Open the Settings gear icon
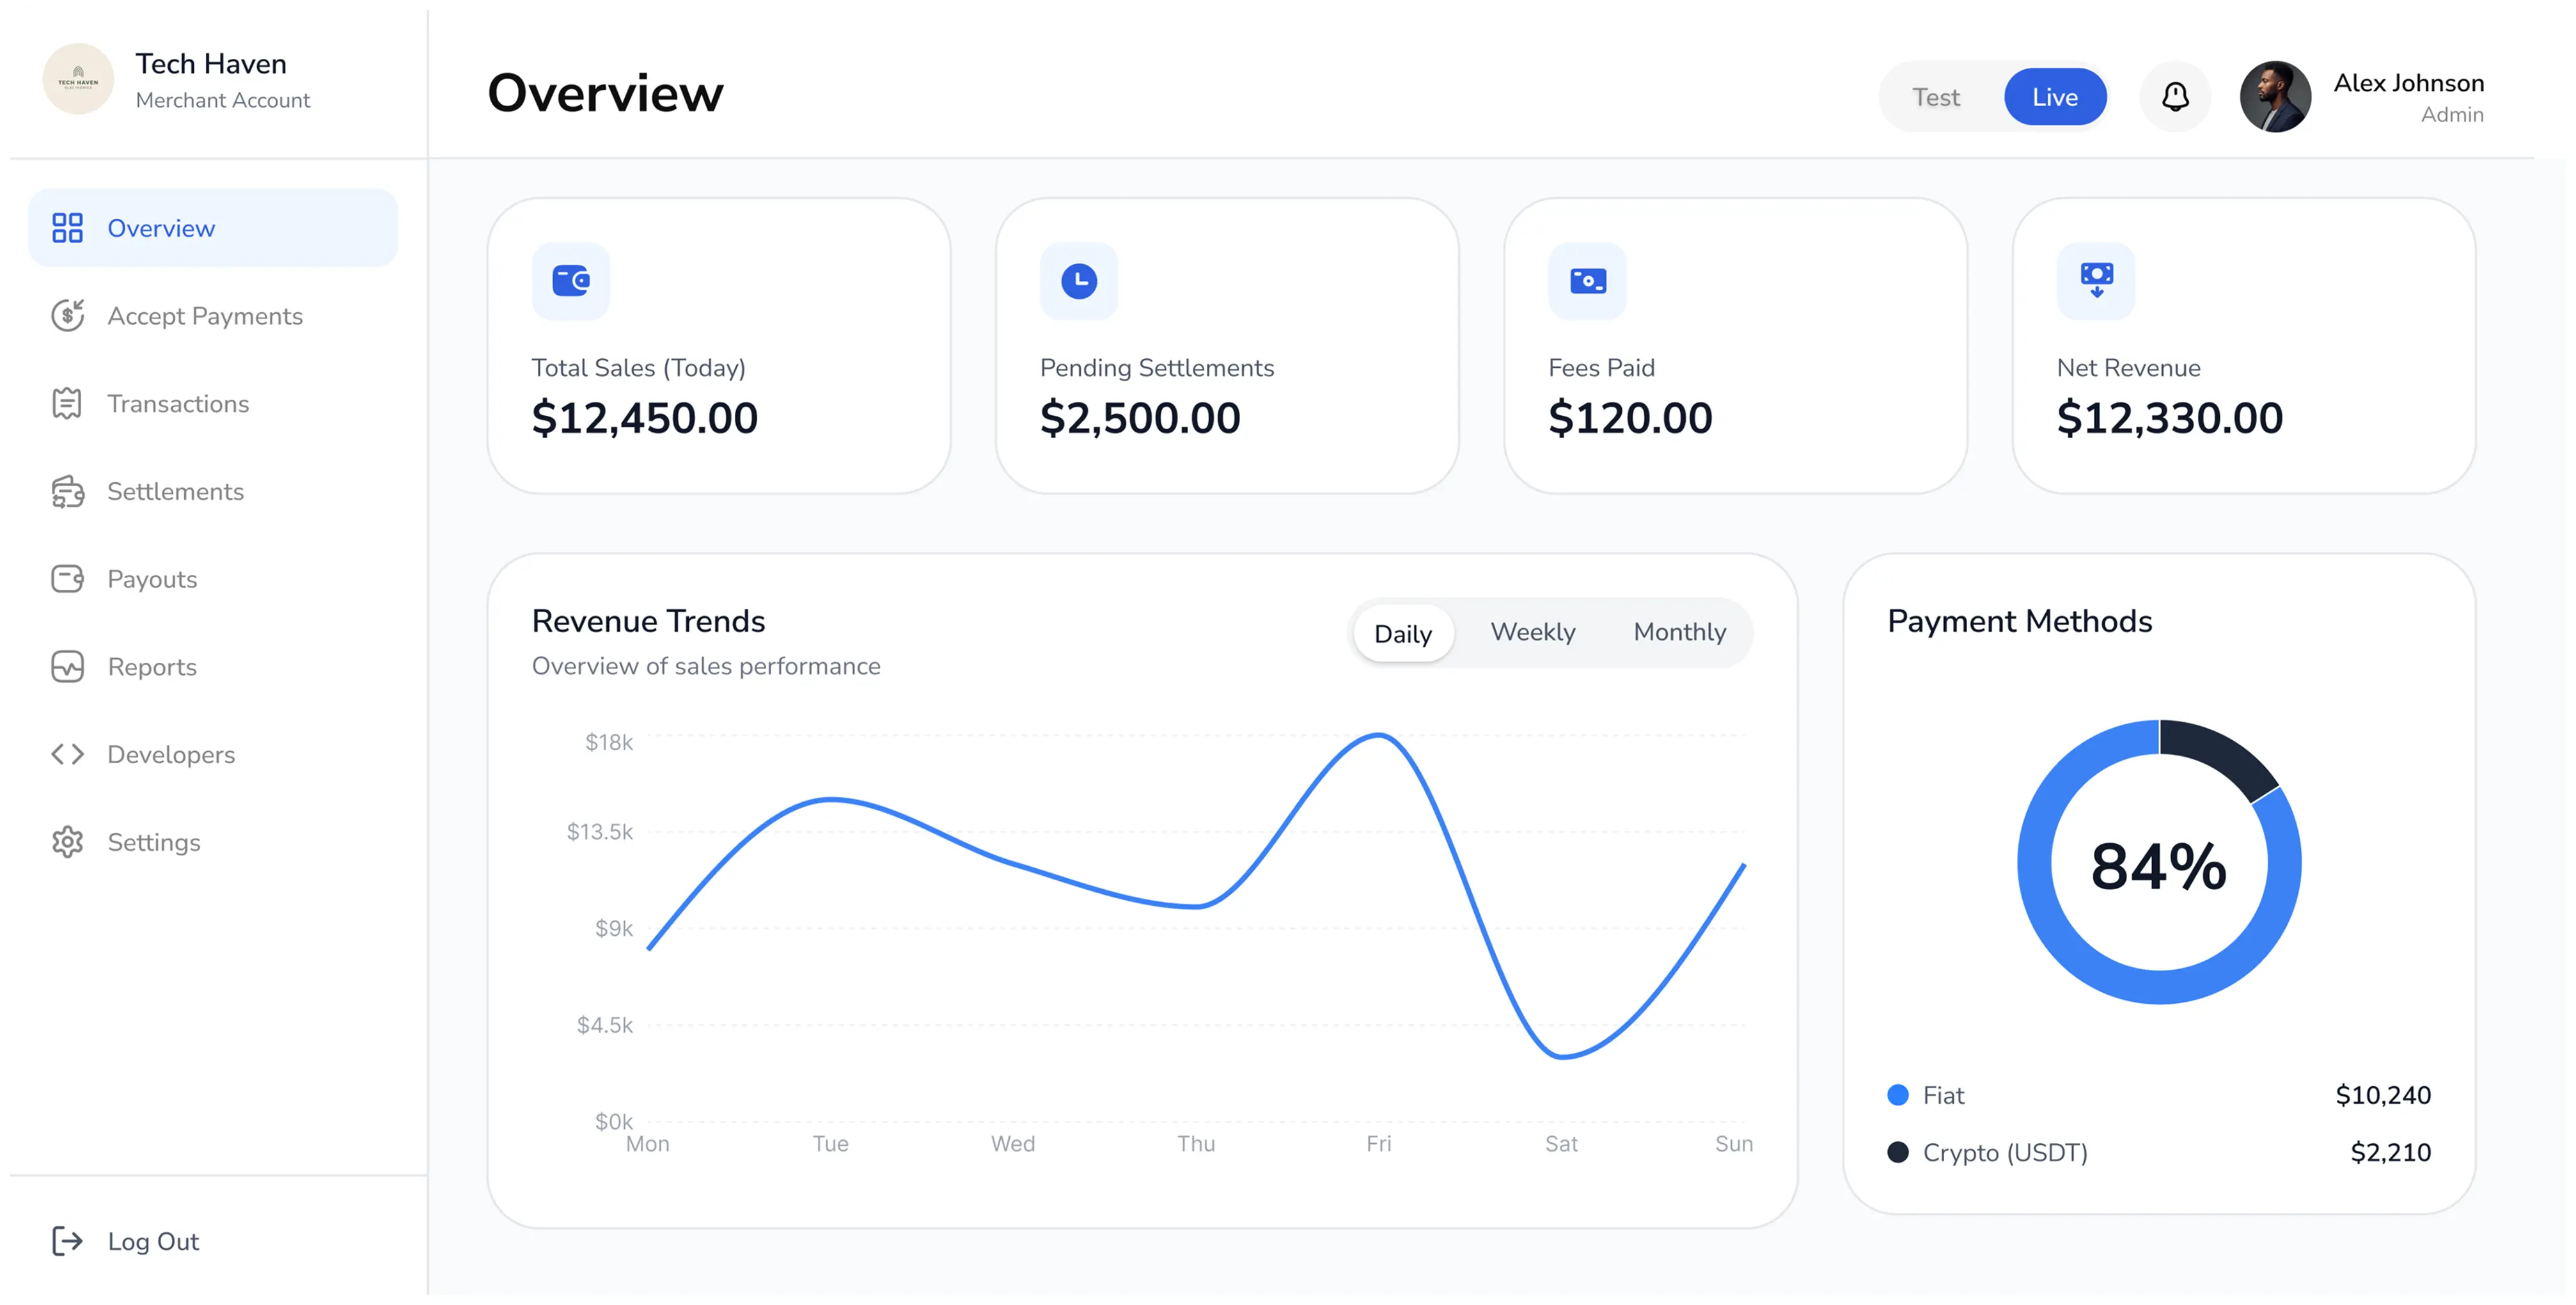 pos(67,842)
